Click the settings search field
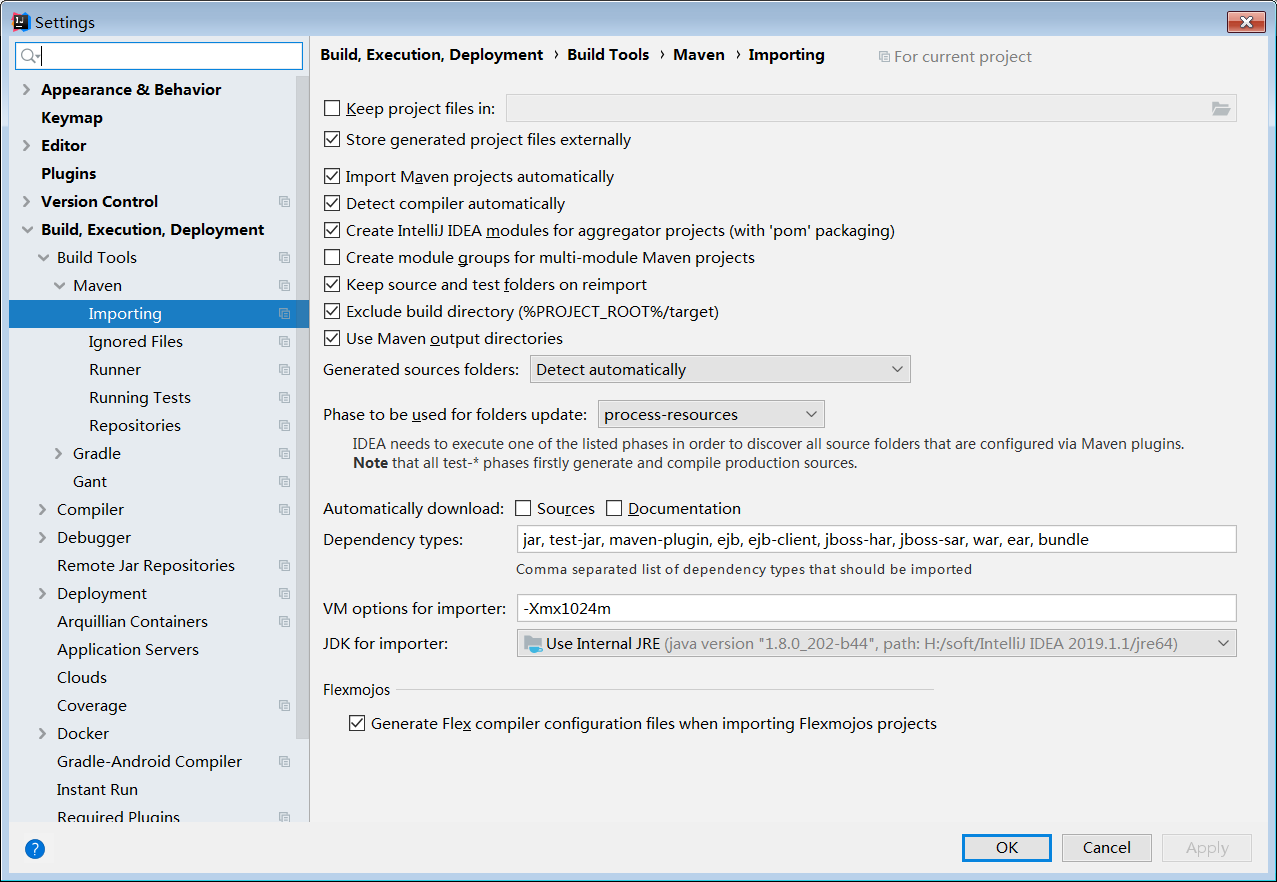Image resolution: width=1277 pixels, height=882 pixels. 159,56
